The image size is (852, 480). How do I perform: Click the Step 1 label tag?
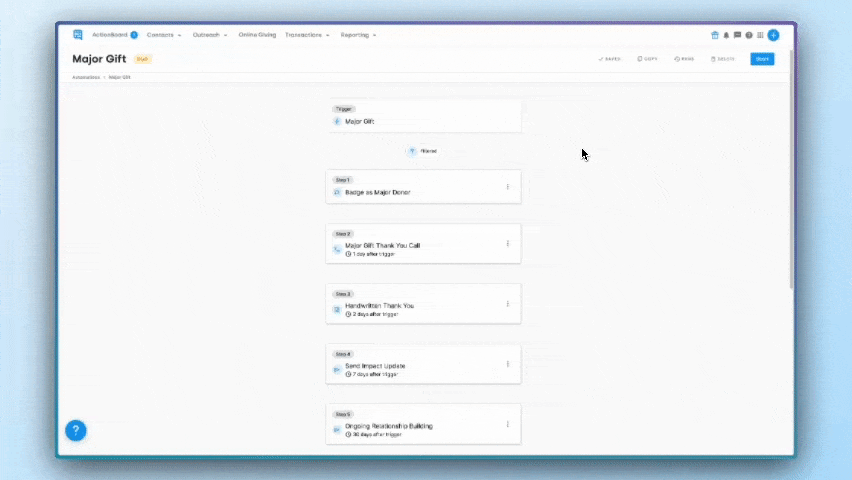click(x=343, y=180)
